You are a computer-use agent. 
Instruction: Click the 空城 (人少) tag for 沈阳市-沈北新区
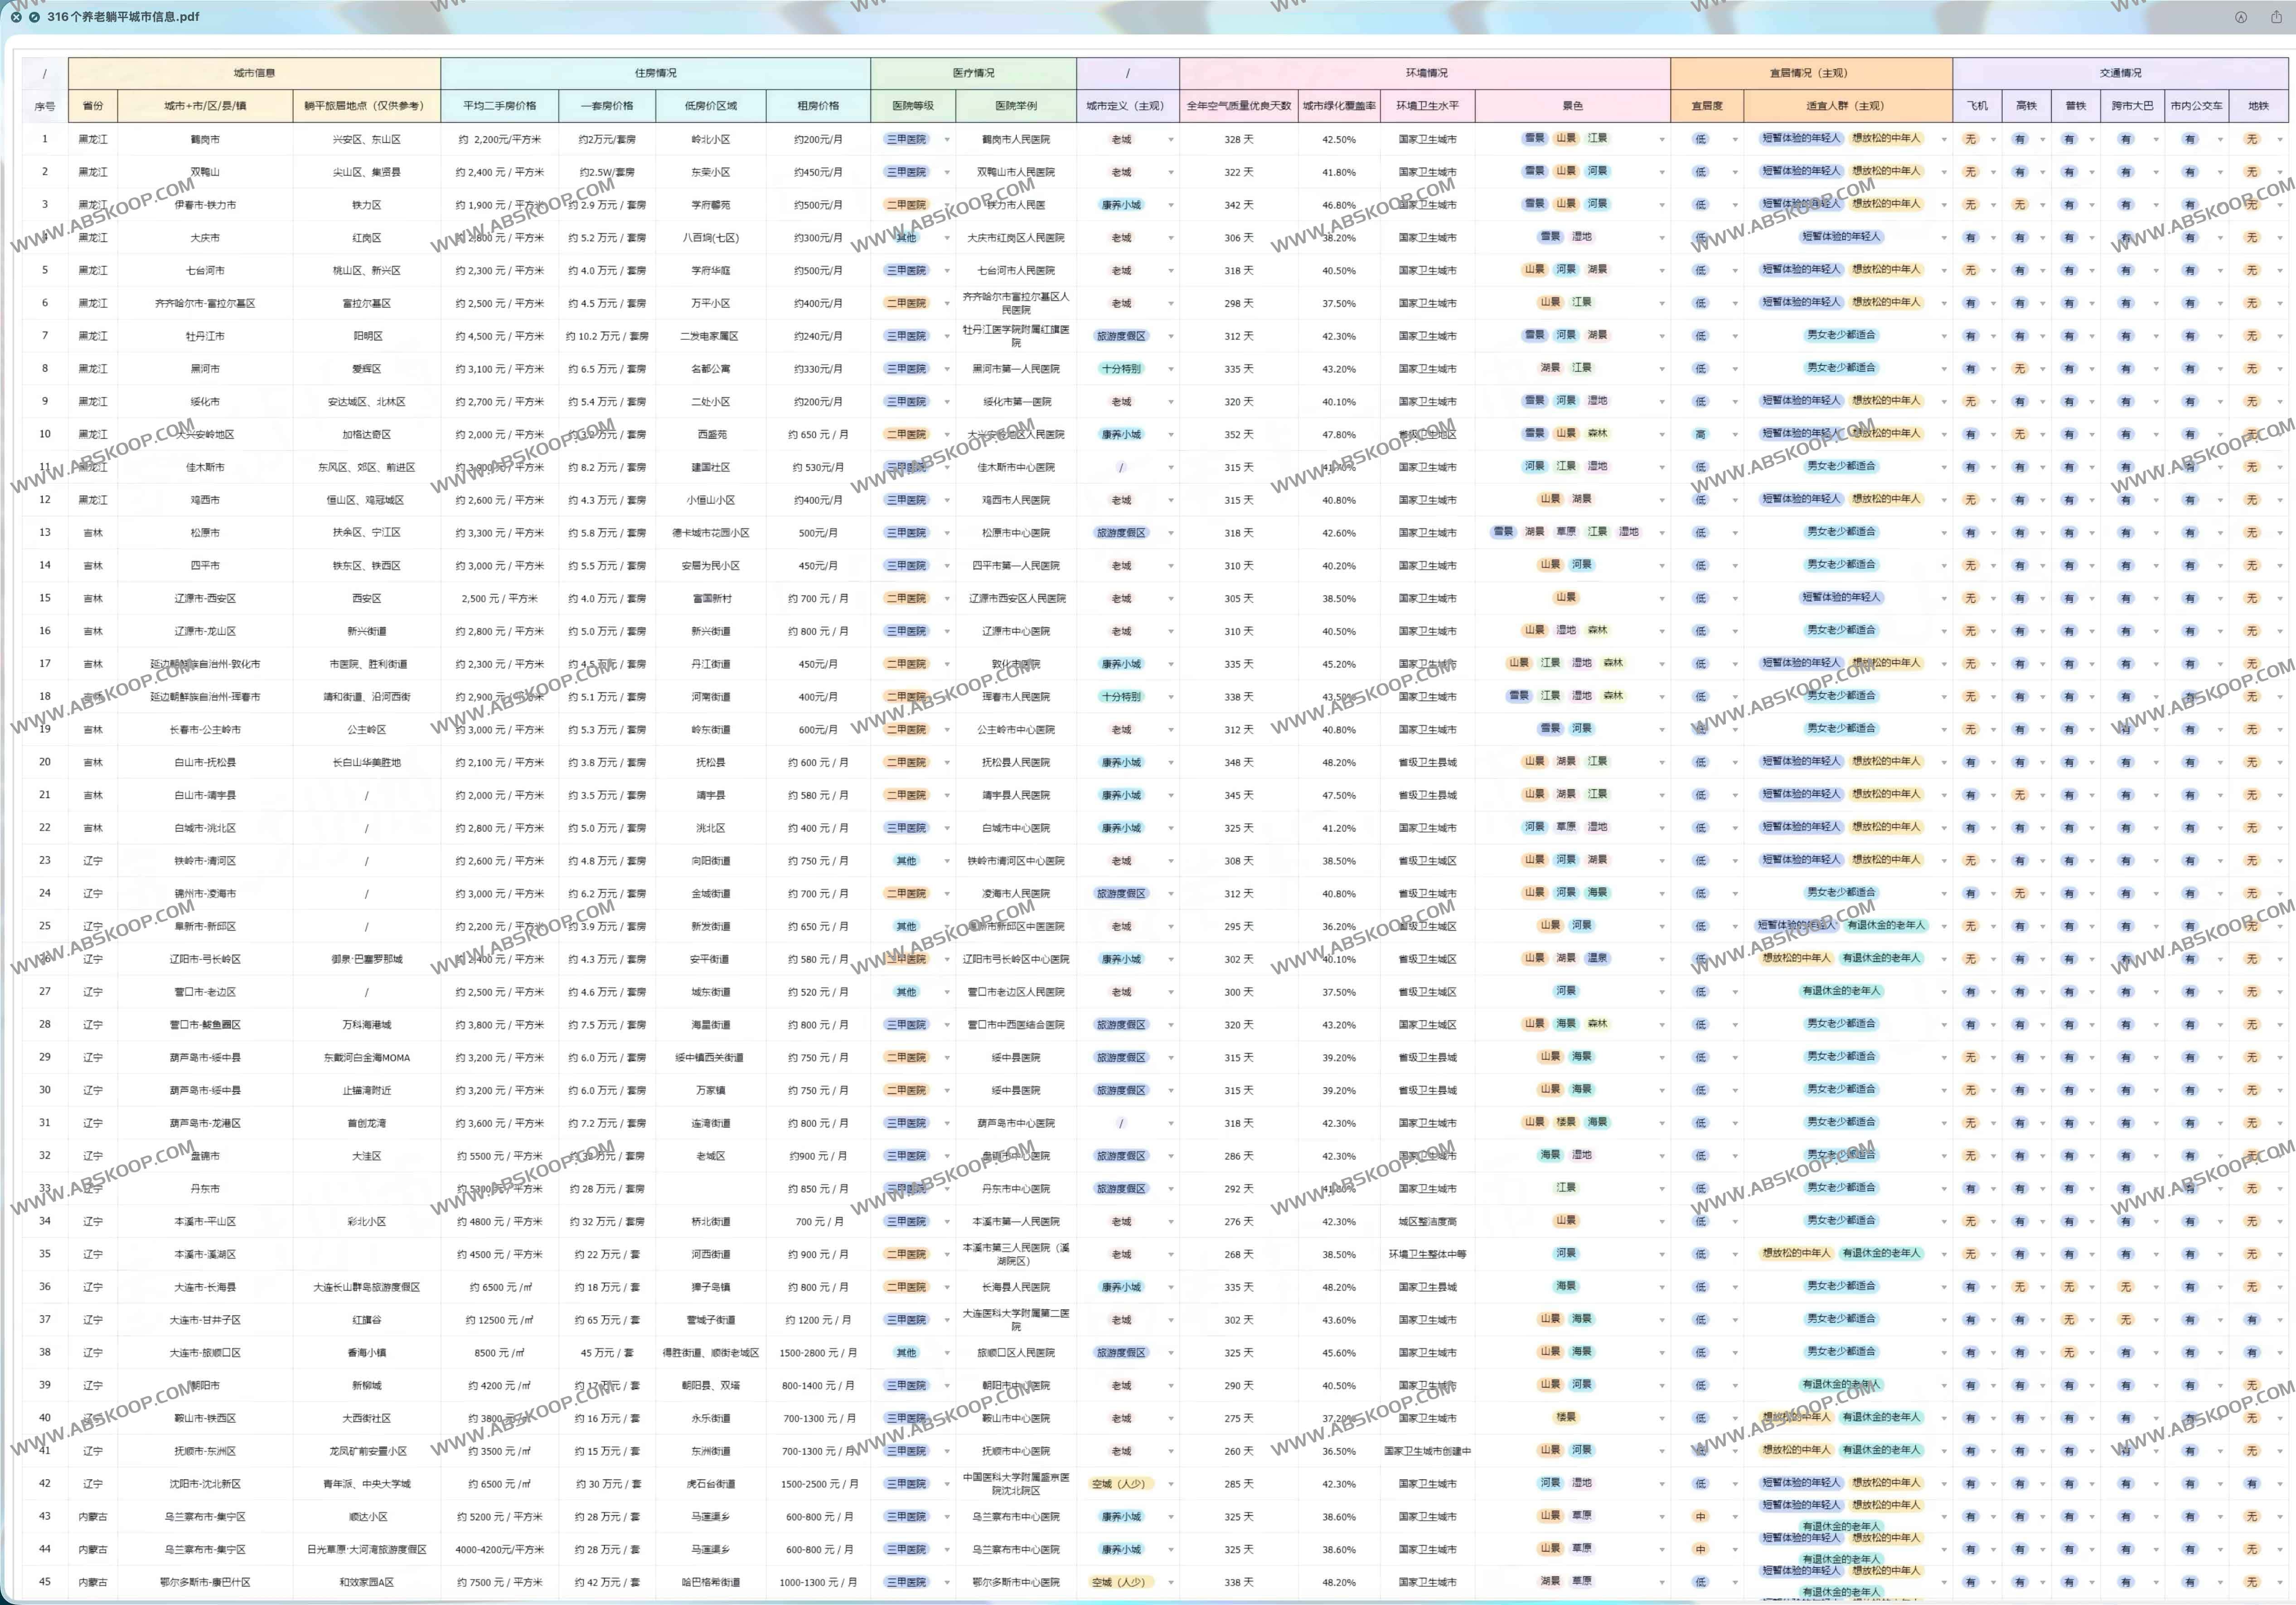pos(1119,1484)
